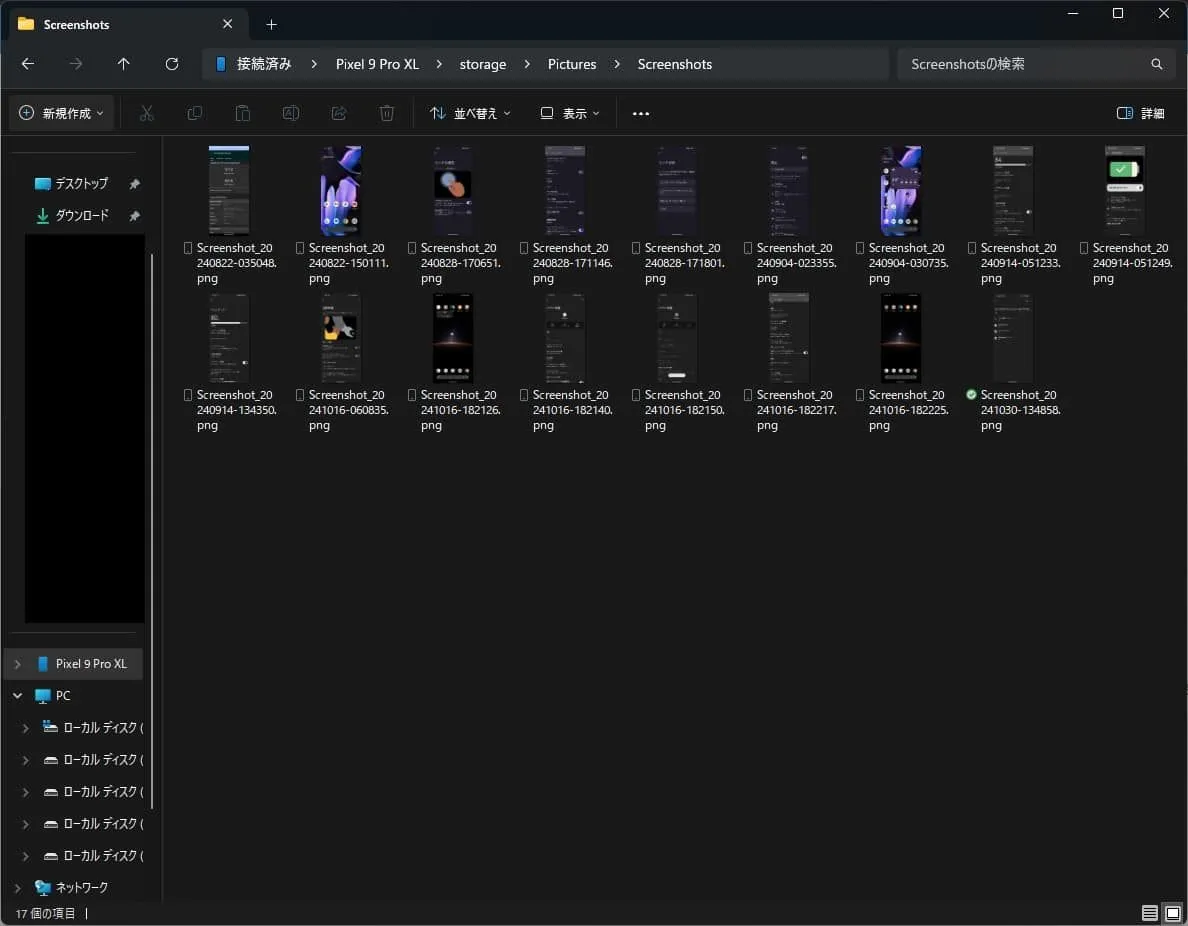
Task: Click the Share icon in toolbar
Action: coord(339,114)
